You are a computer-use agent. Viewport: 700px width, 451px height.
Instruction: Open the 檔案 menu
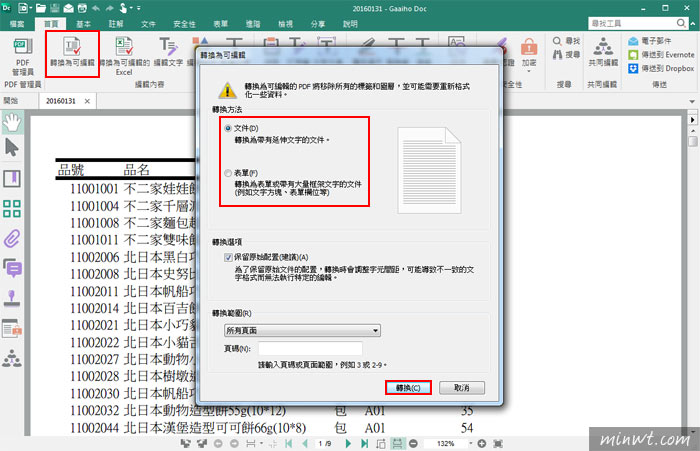click(x=17, y=24)
